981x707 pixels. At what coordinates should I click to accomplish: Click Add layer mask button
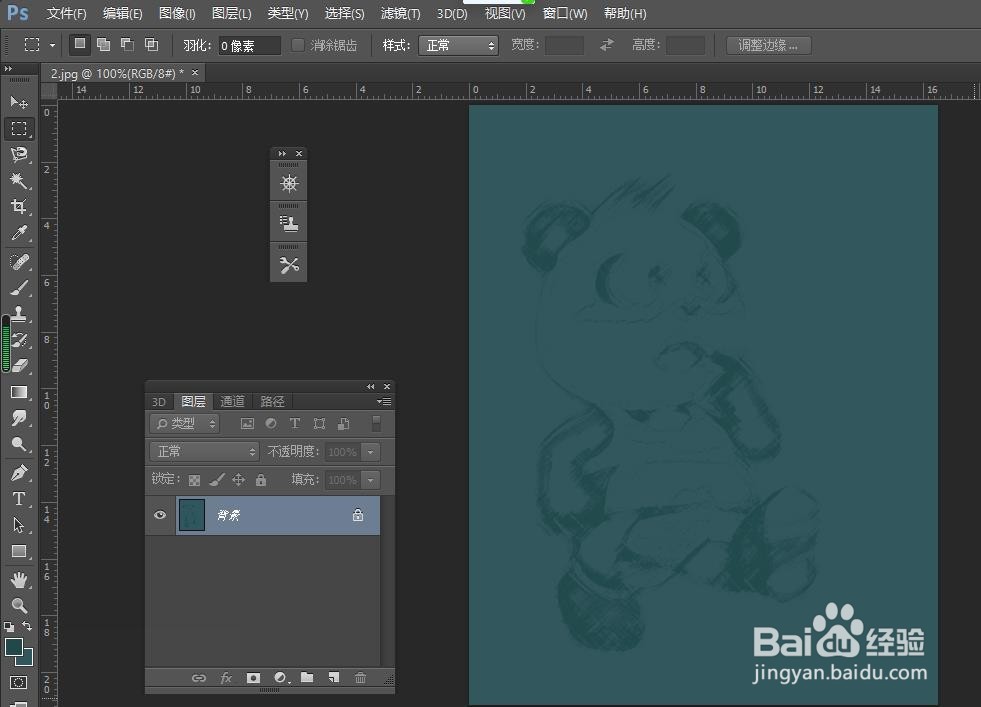[x=253, y=678]
